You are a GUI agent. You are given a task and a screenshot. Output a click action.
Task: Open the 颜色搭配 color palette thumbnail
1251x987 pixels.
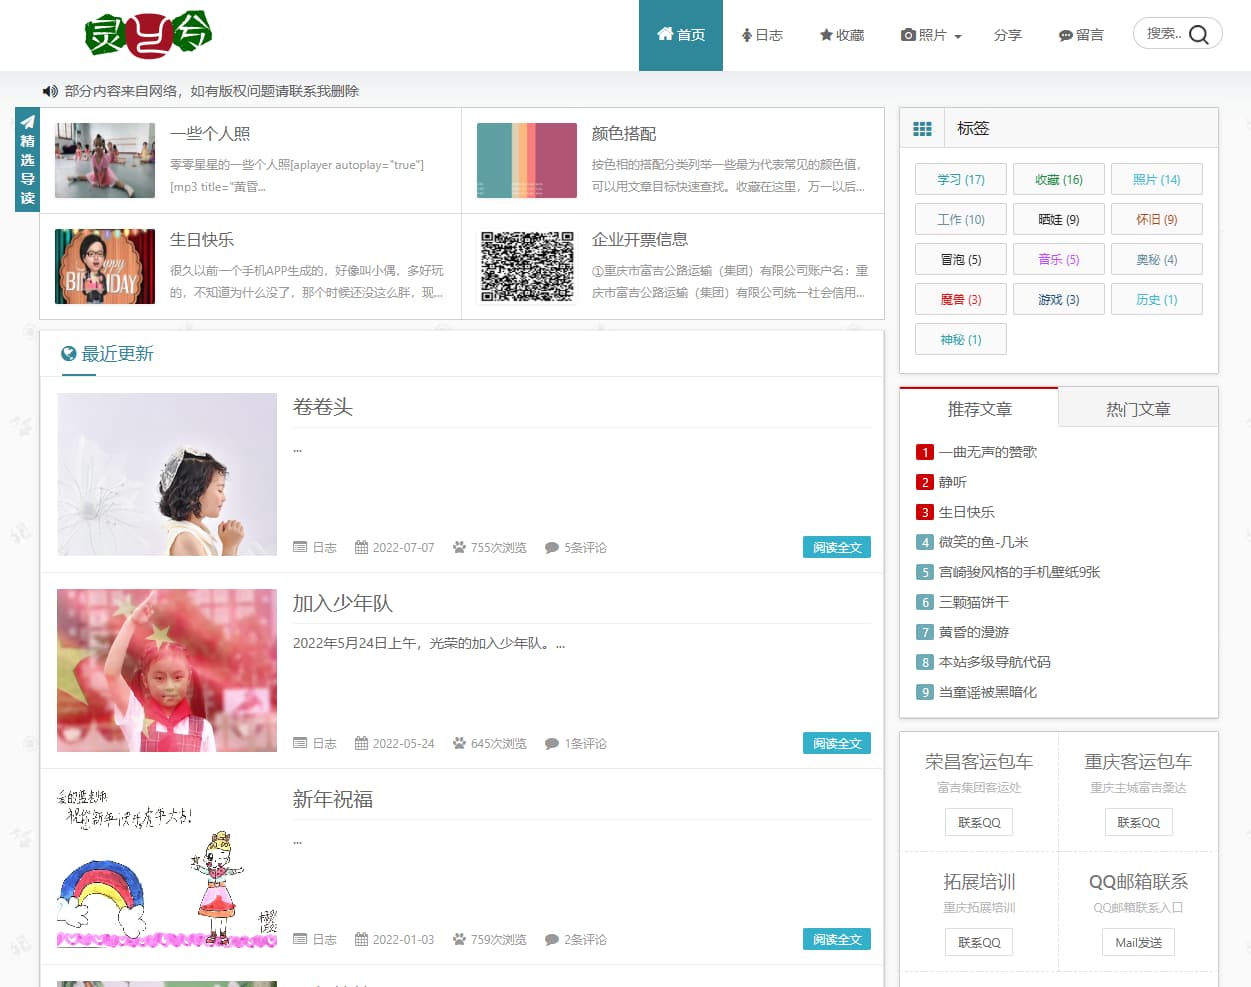coord(527,160)
